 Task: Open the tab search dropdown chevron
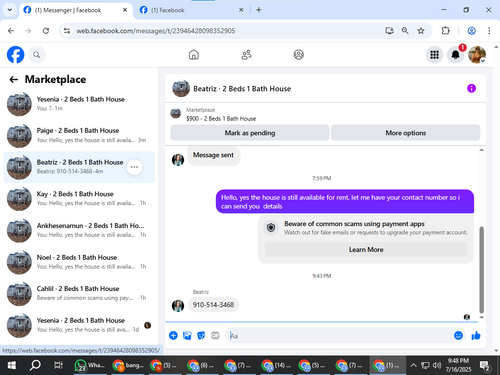(10, 10)
